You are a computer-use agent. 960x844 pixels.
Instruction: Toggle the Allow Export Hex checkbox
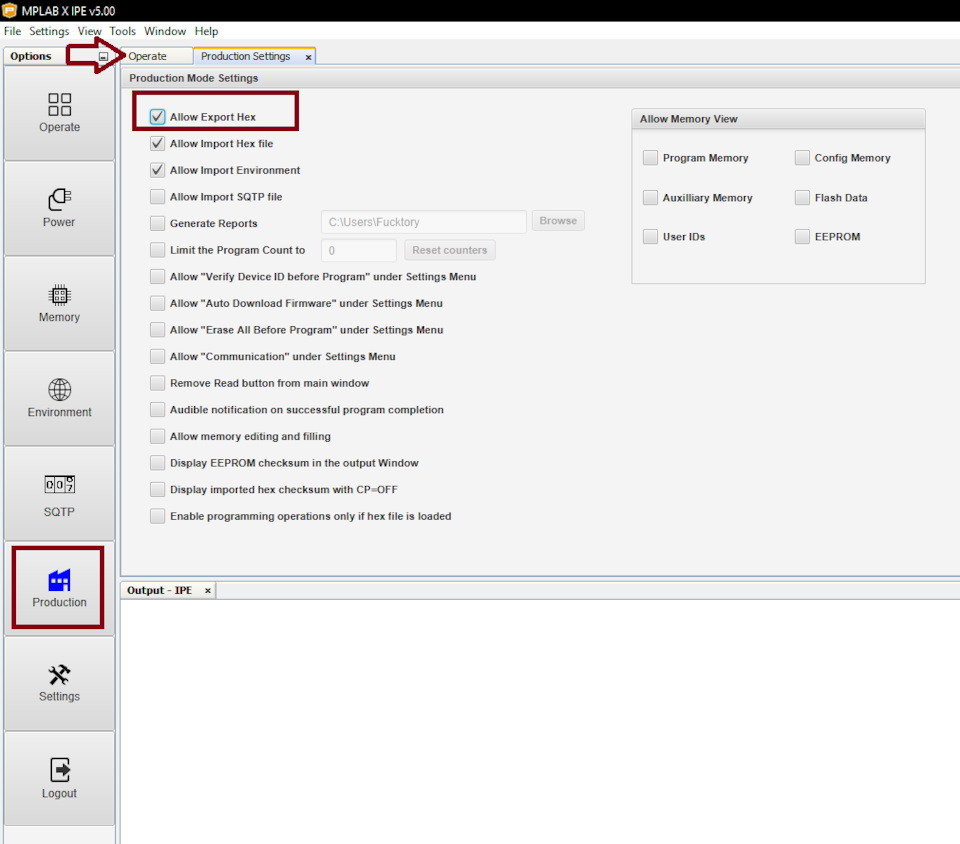click(157, 117)
